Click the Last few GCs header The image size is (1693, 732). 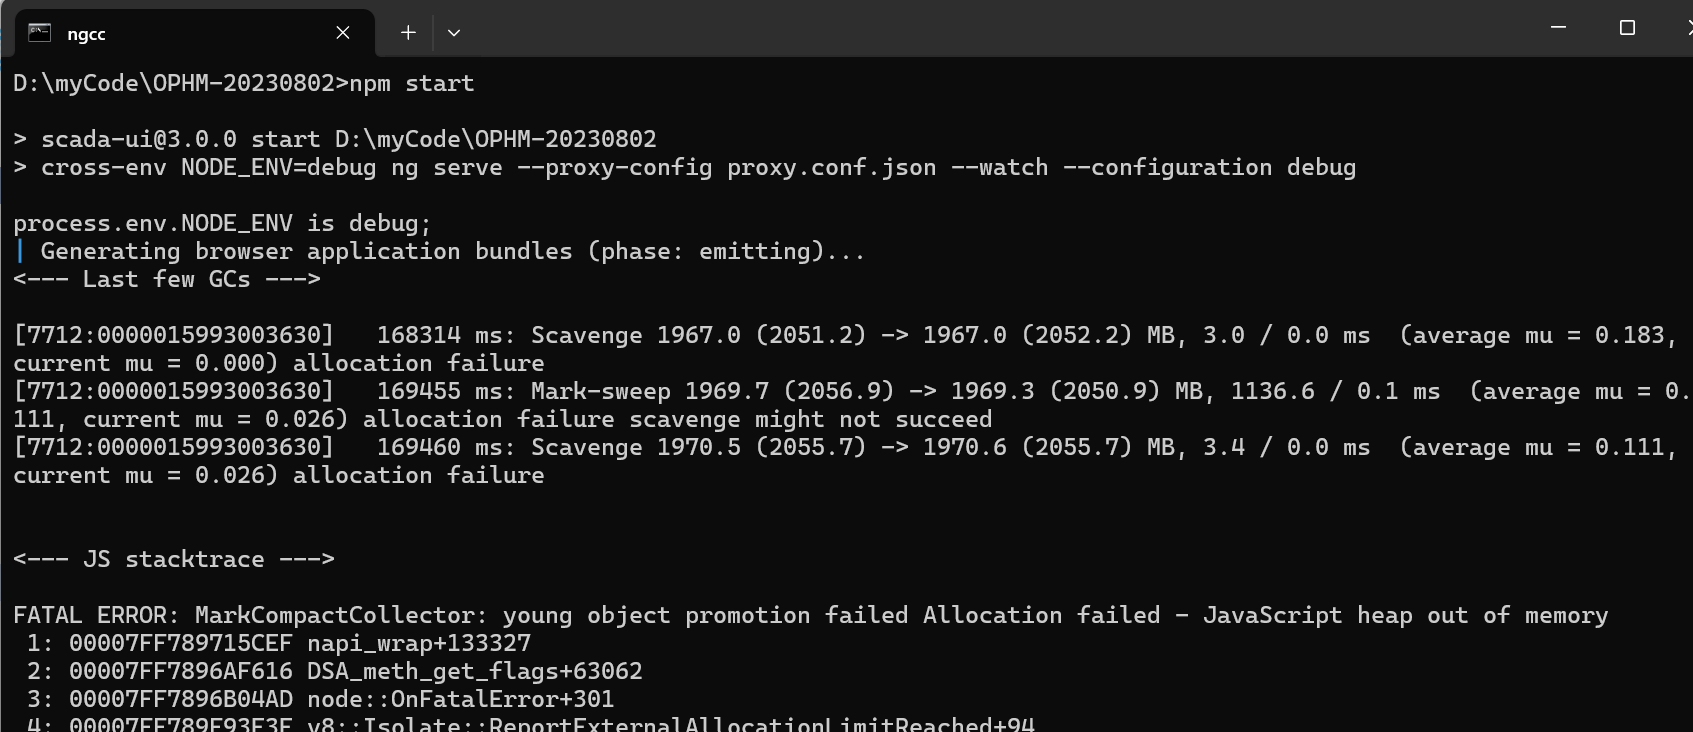click(x=167, y=279)
